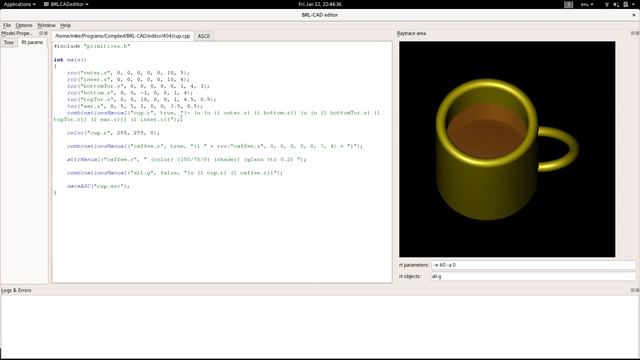
Task: Switch to the Tree tab
Action: 9,42
